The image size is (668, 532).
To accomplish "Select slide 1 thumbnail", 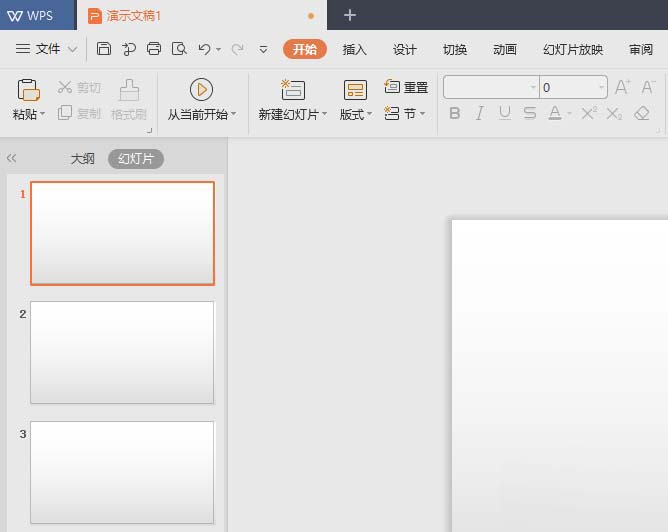I will [x=122, y=233].
